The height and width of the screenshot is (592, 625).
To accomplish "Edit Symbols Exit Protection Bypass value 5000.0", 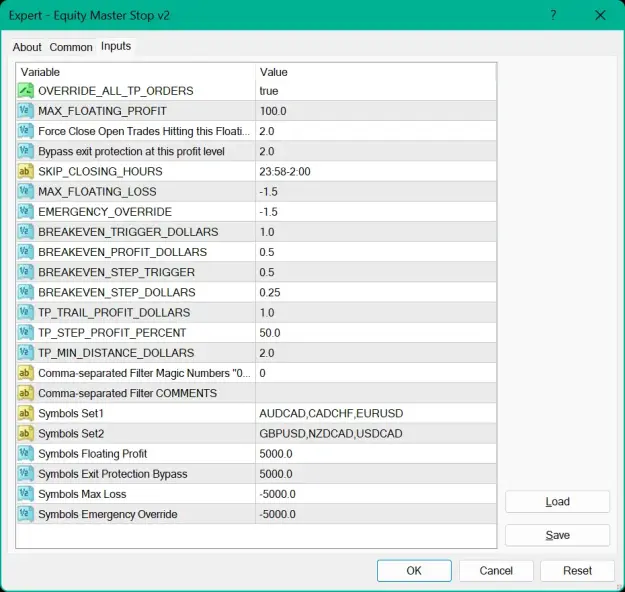I will point(376,474).
